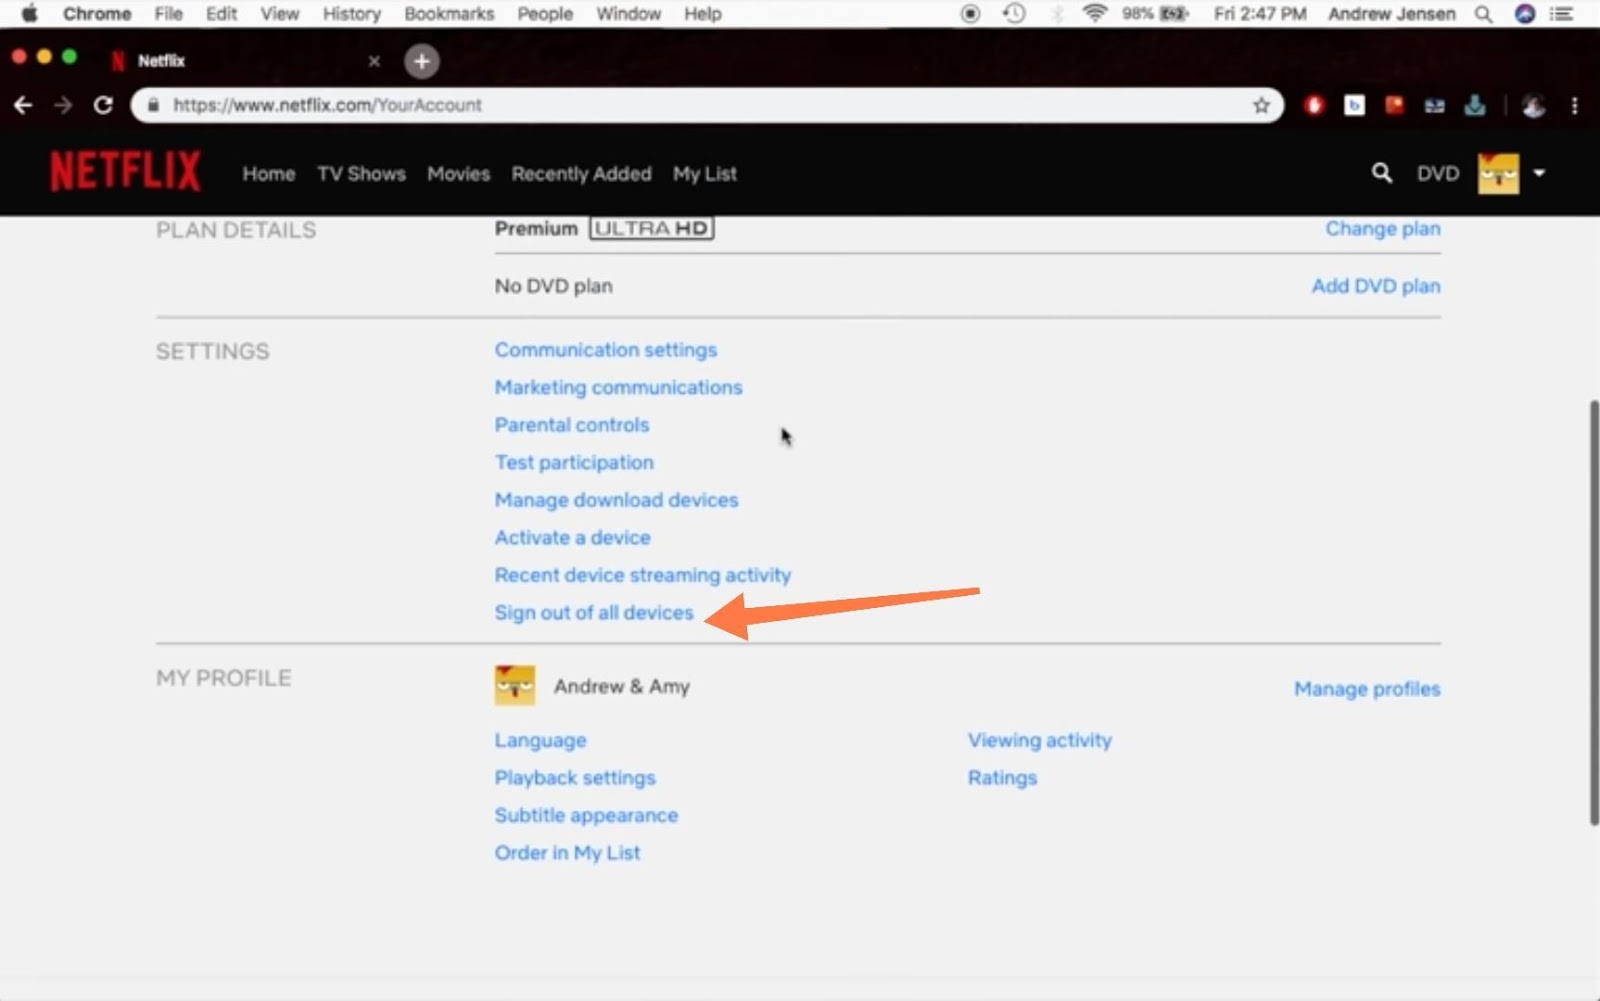Open a new tab with plus button

[x=422, y=61]
